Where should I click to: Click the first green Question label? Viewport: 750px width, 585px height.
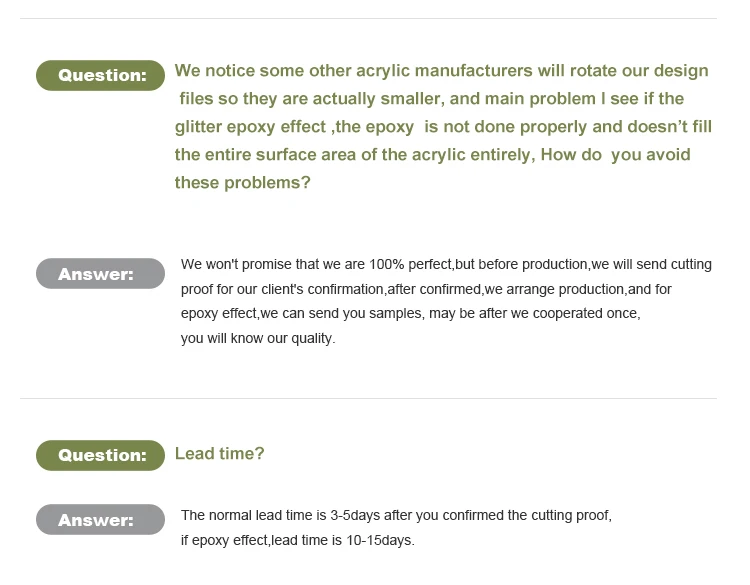point(100,75)
